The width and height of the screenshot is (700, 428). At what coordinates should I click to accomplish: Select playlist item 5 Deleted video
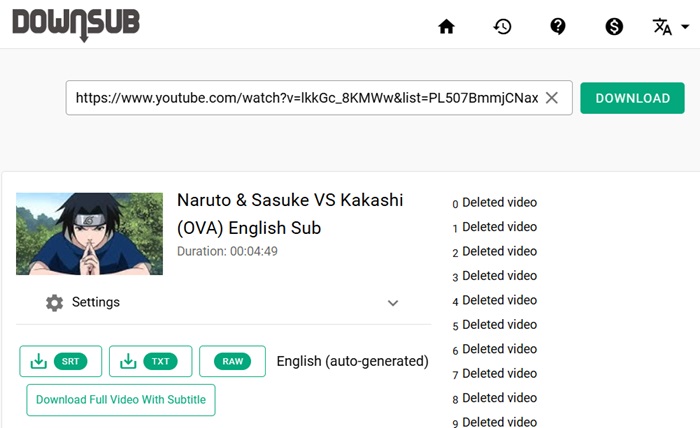[x=494, y=324]
